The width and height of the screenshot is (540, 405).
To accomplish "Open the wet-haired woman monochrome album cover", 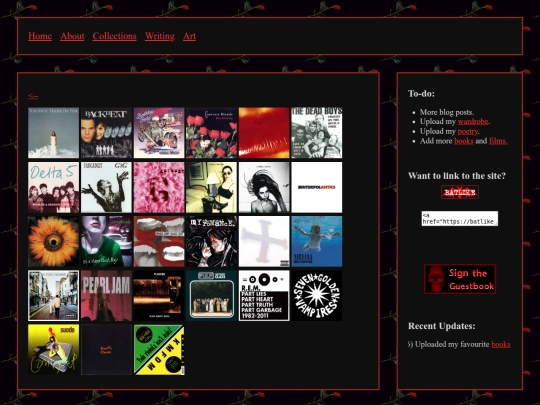I will click(264, 187).
